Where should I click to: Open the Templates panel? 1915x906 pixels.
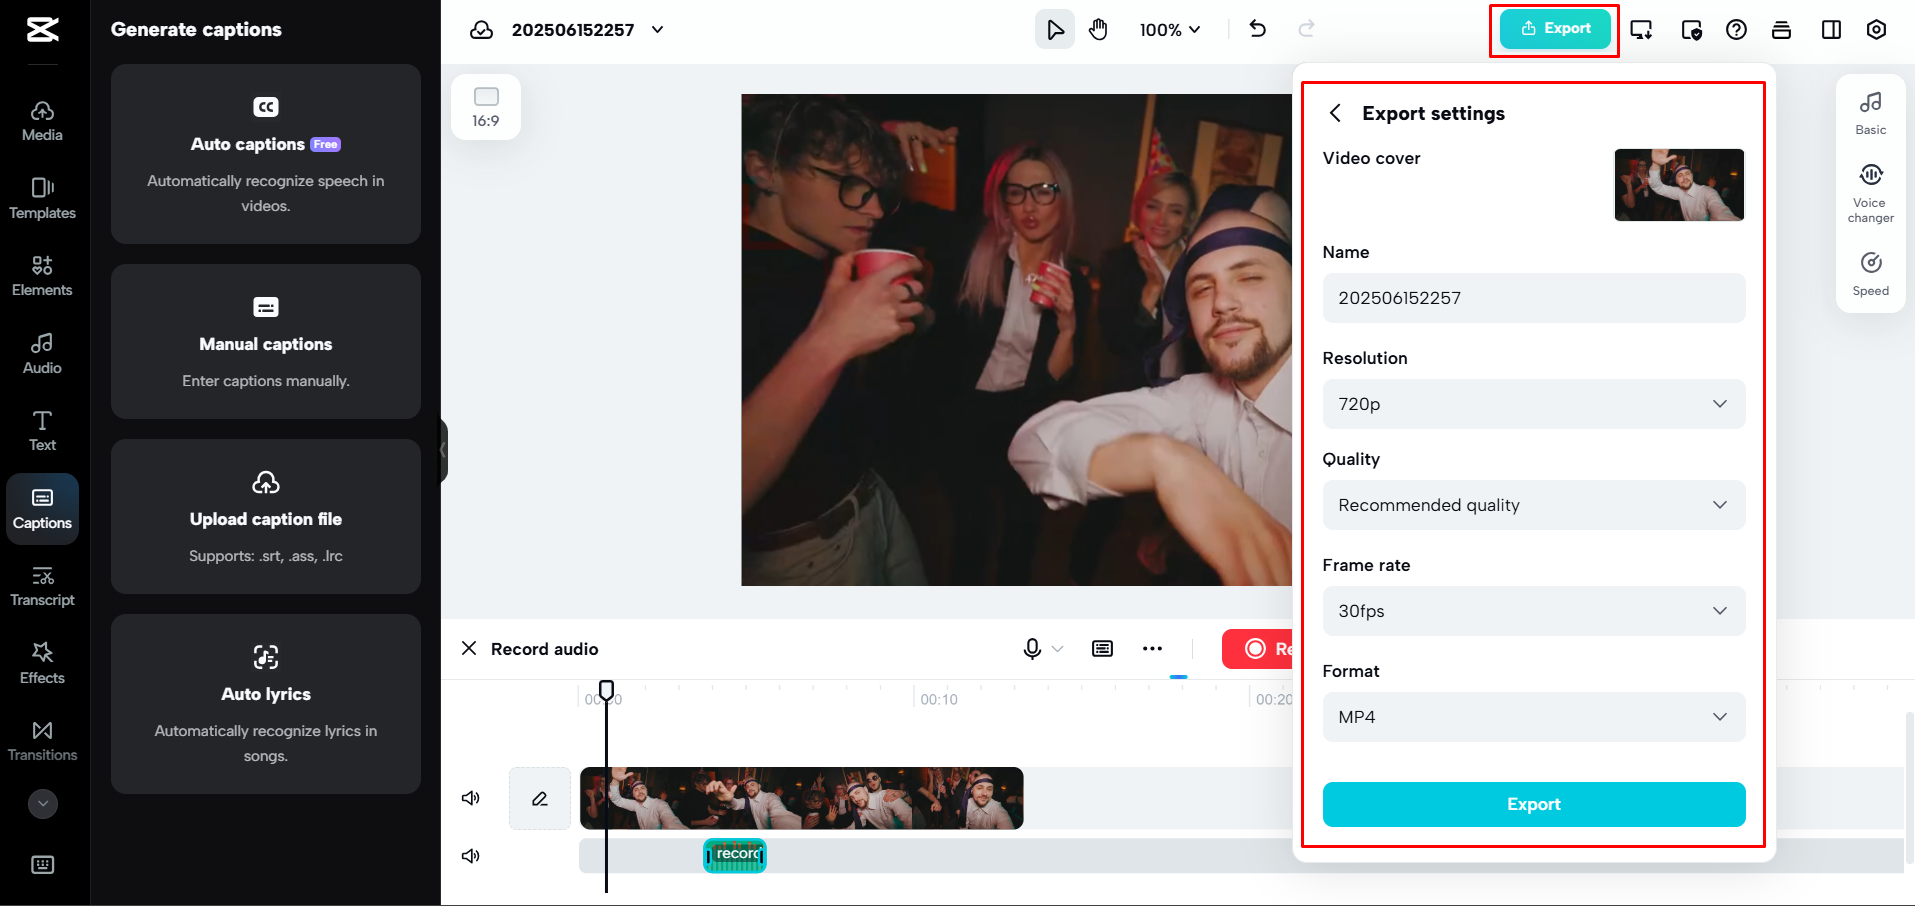(42, 199)
